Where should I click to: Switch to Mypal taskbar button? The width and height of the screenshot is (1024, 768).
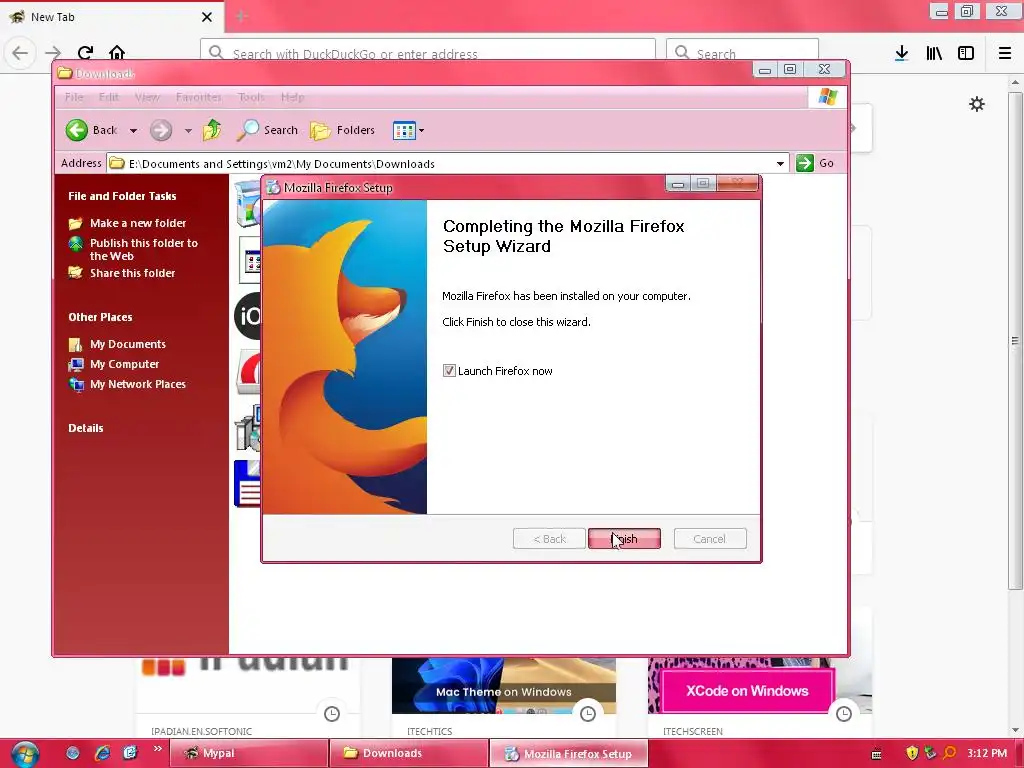[248, 753]
